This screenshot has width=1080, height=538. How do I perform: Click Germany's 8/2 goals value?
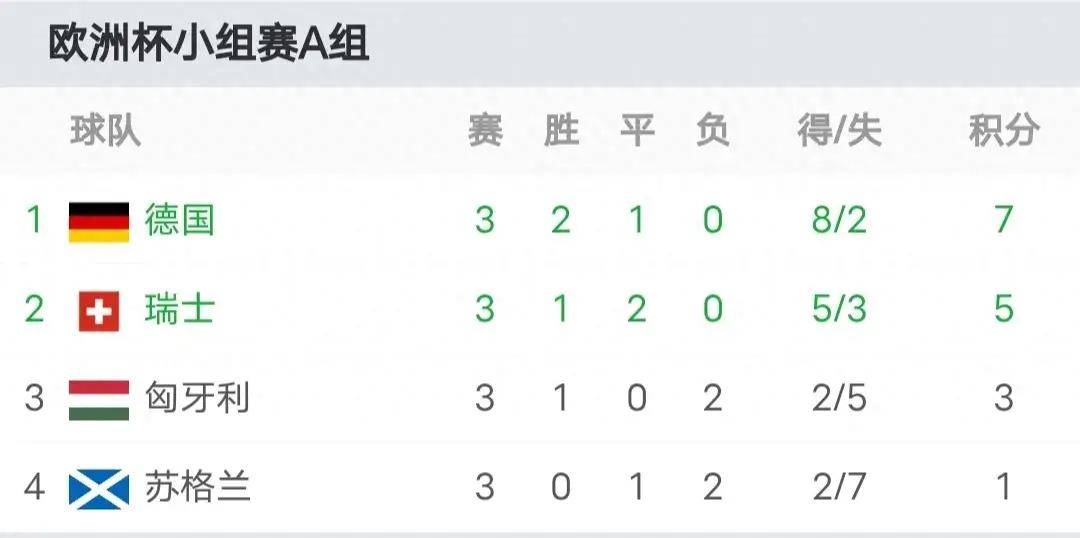[x=839, y=220]
